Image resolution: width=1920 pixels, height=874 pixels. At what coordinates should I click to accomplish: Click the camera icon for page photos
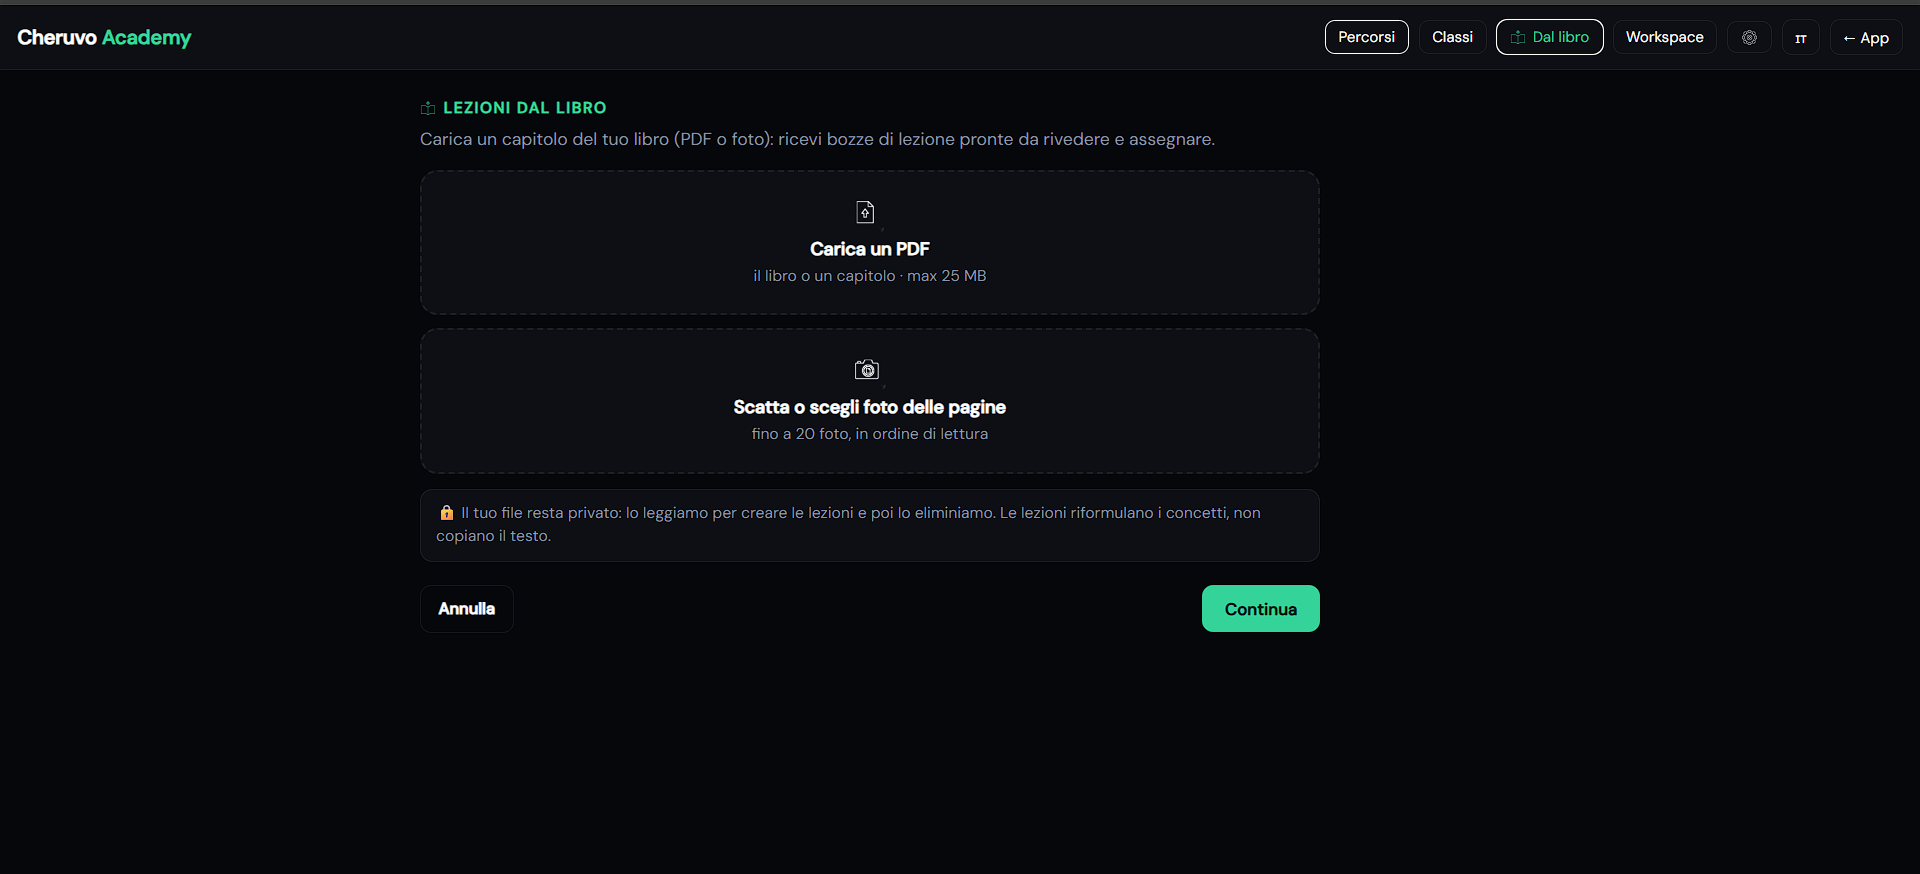(x=867, y=370)
